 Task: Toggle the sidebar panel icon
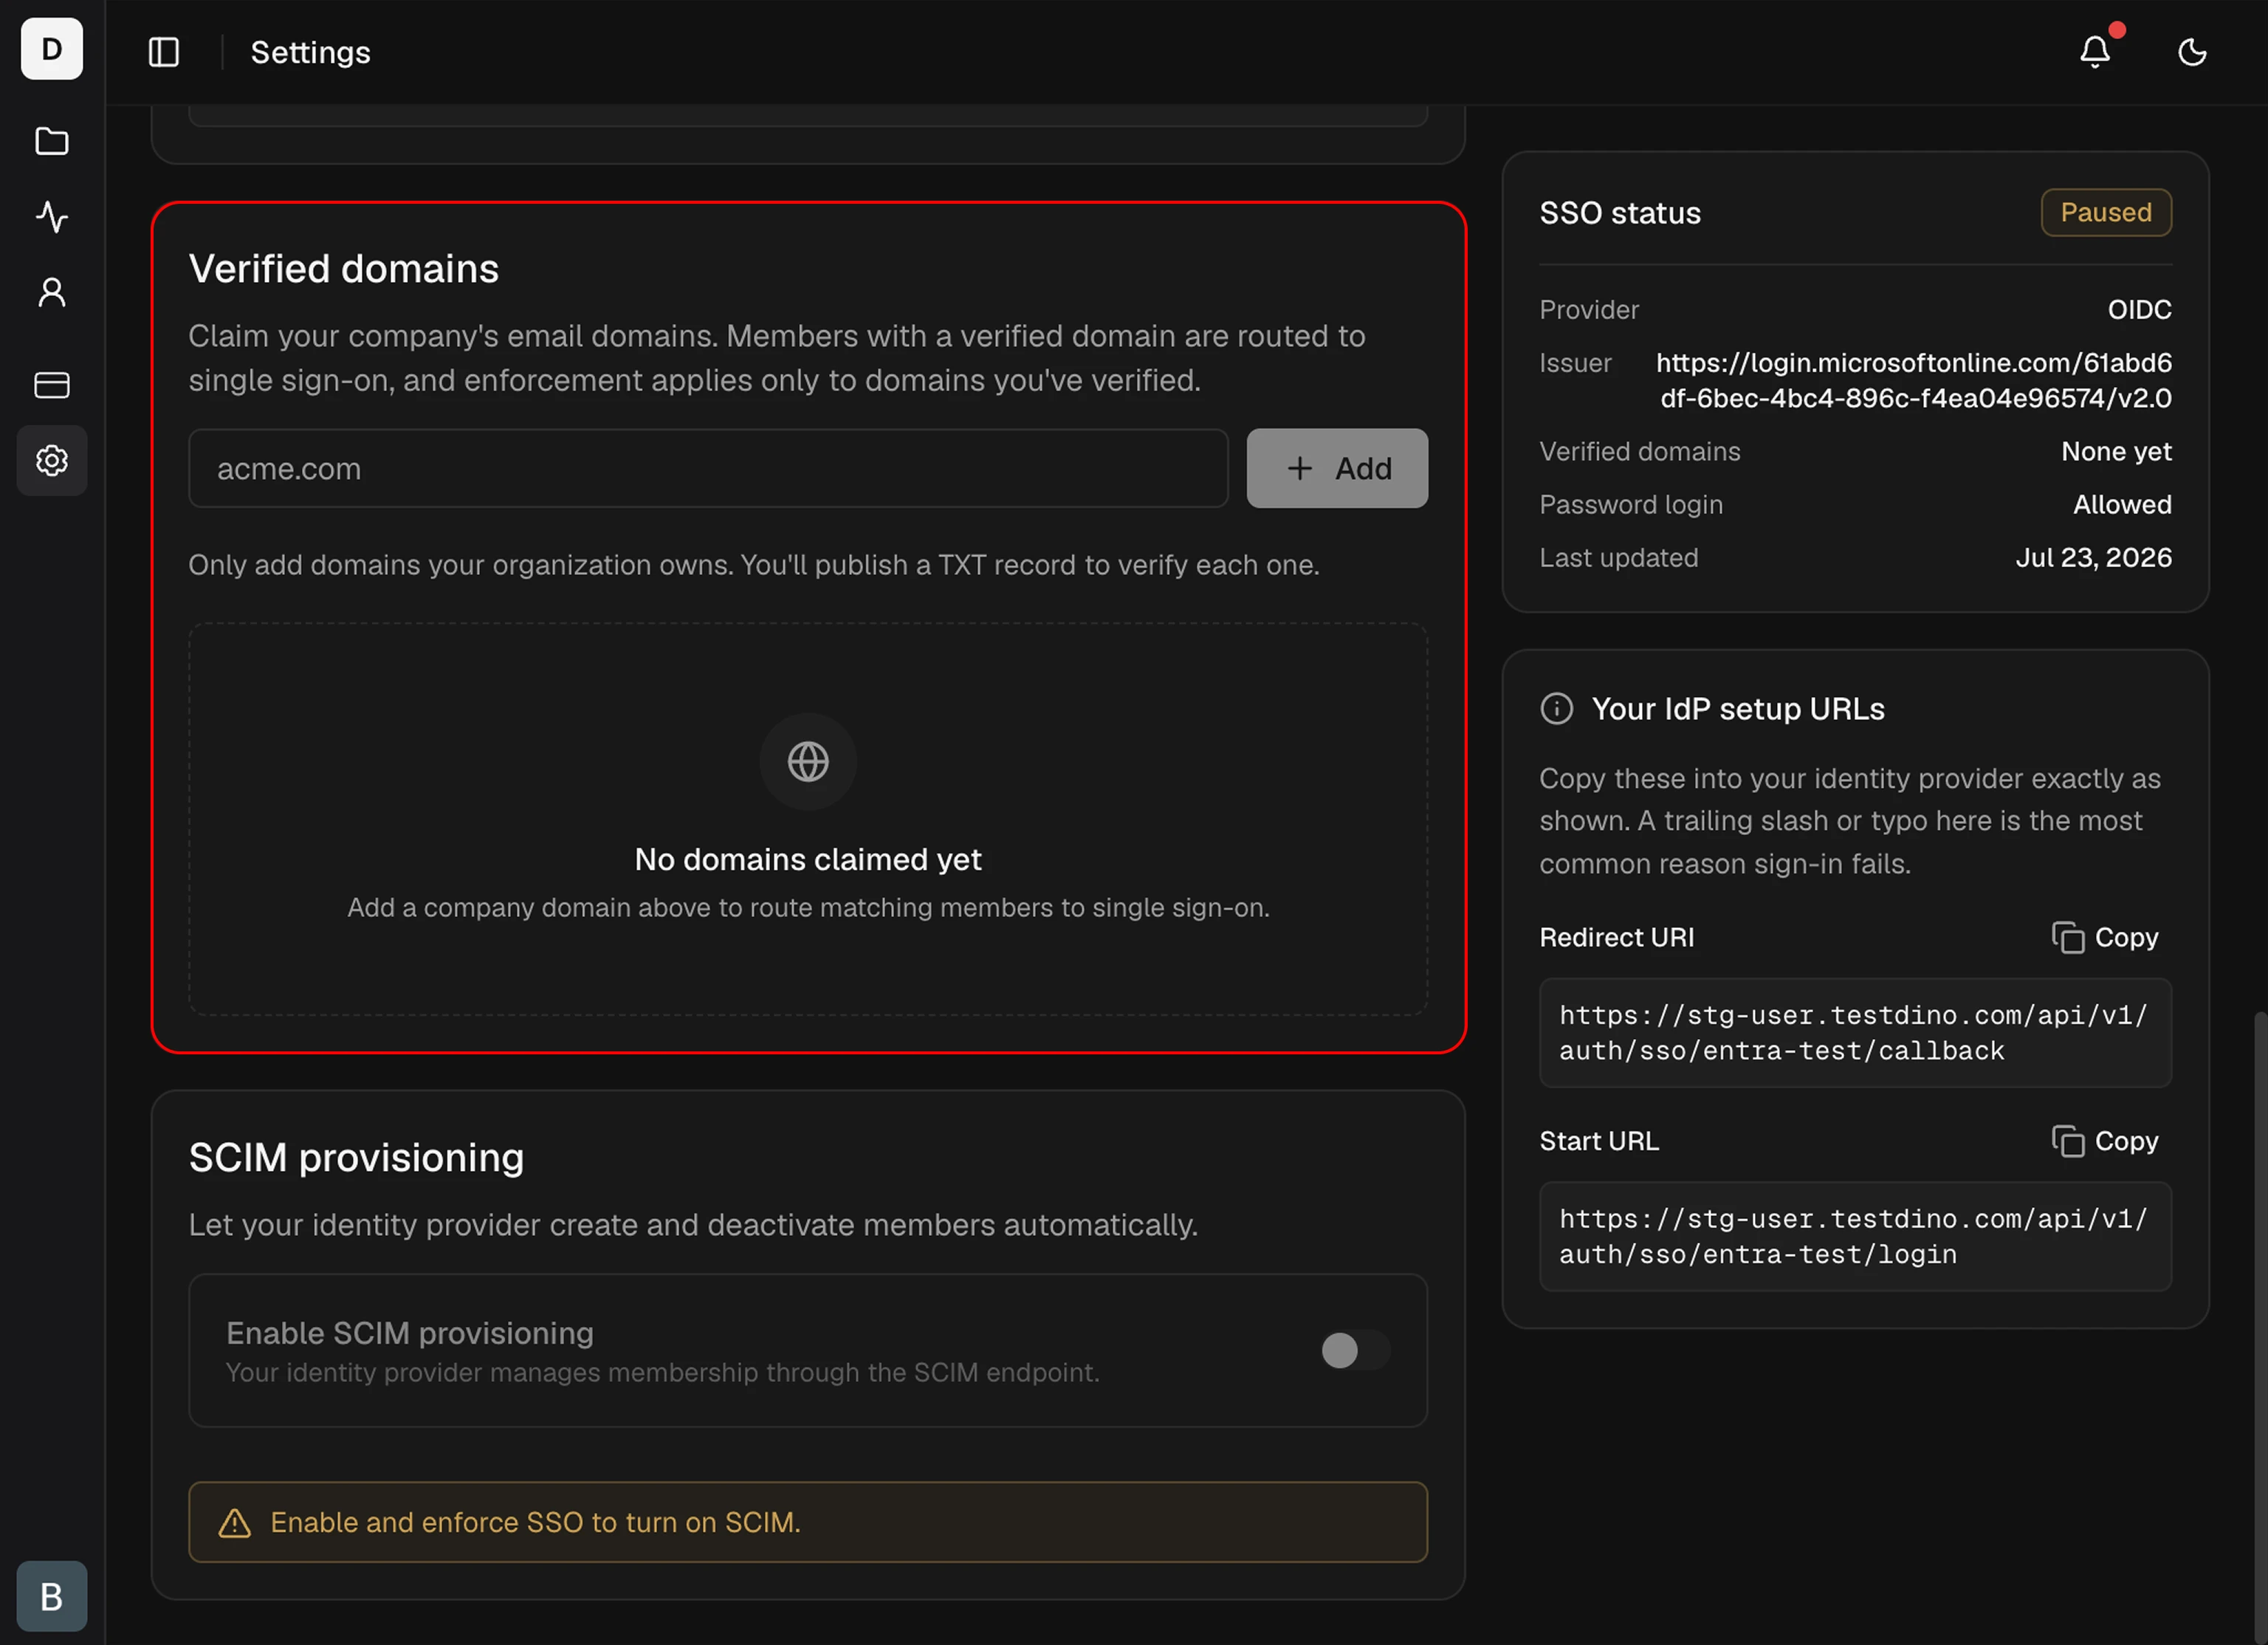164,52
